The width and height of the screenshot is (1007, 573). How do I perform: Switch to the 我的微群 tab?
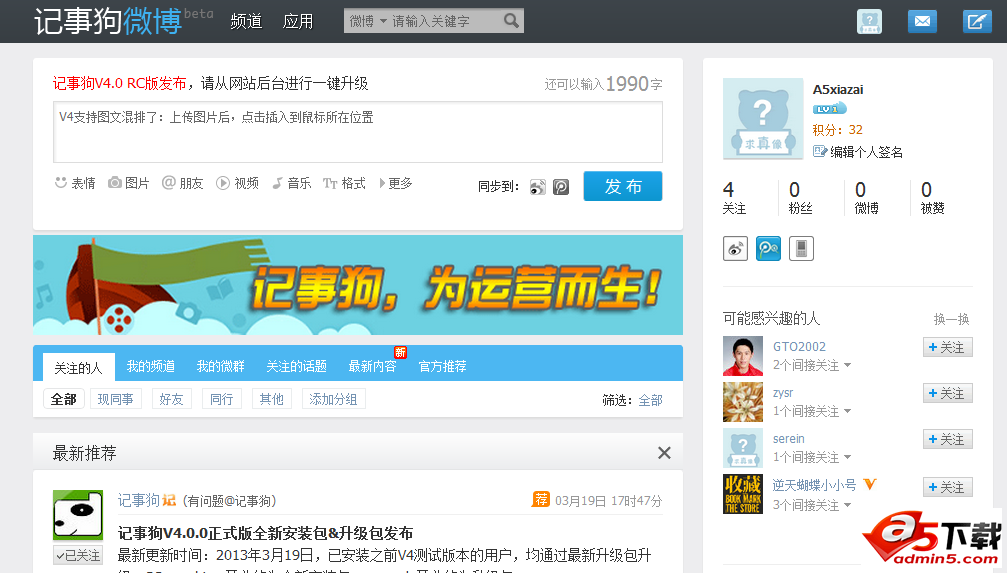220,366
